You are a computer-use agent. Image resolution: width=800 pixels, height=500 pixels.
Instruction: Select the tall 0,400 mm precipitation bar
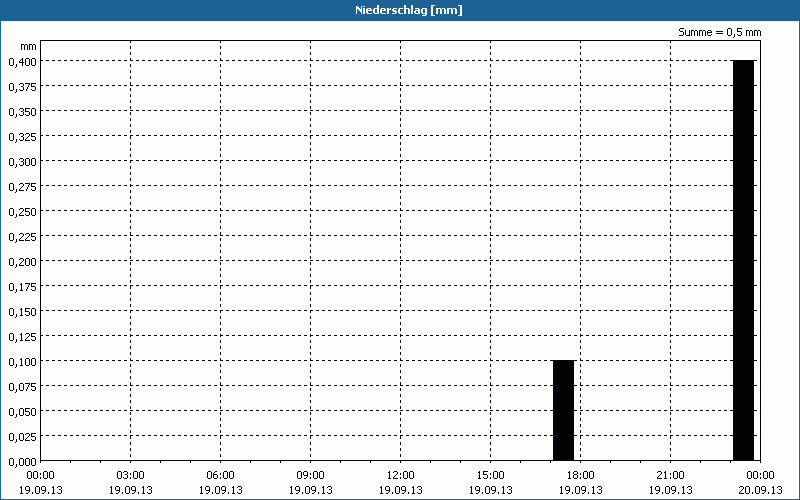[x=743, y=260]
